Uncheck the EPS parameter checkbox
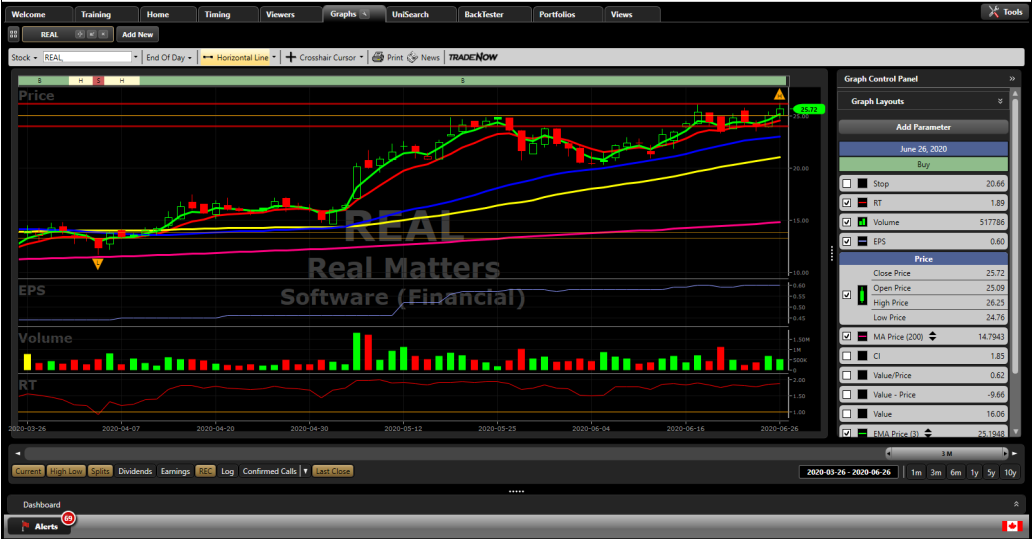Image resolution: width=1032 pixels, height=539 pixels. pyautogui.click(x=846, y=241)
